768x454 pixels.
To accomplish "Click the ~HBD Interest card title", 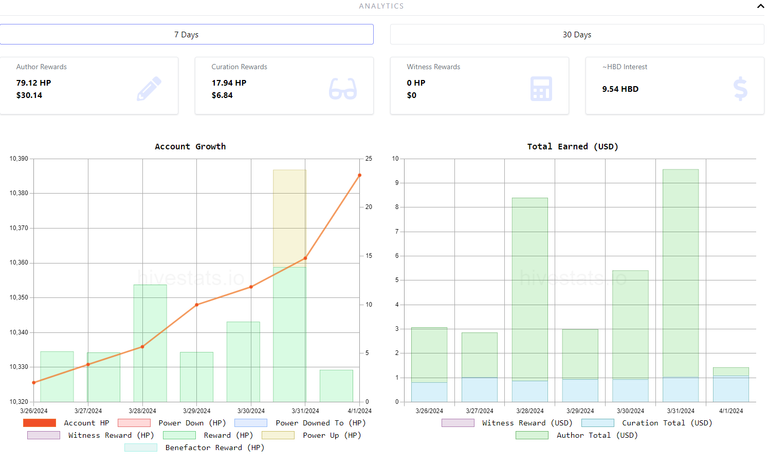I will pos(624,67).
